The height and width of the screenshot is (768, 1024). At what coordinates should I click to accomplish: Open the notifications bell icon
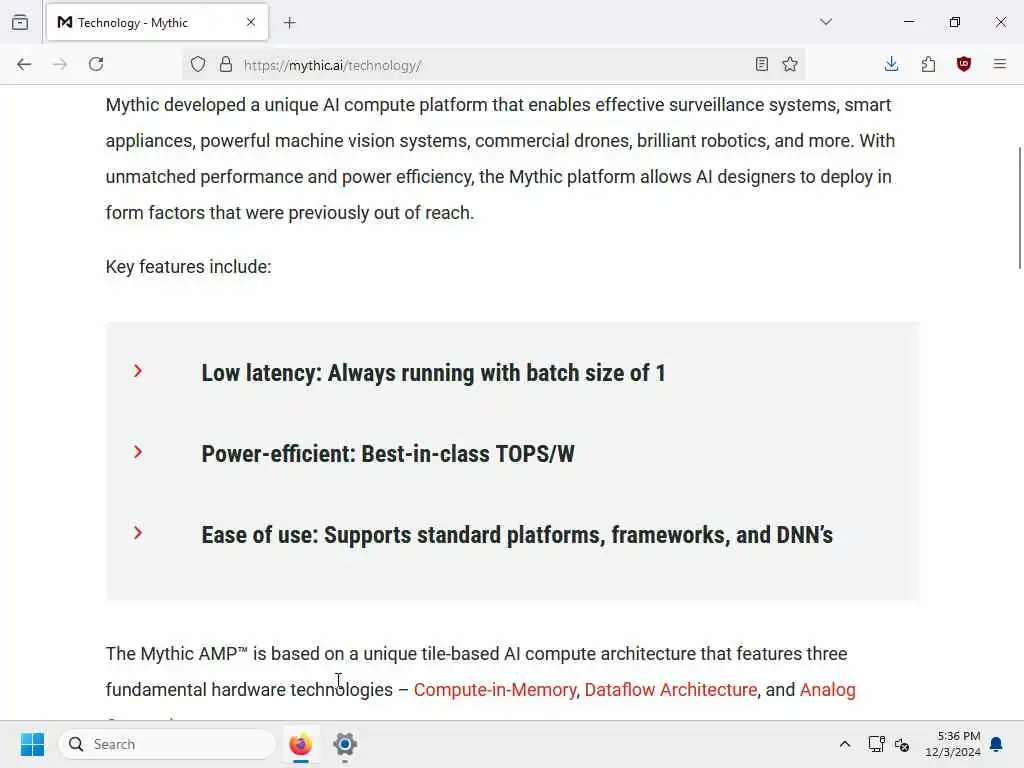(996, 744)
